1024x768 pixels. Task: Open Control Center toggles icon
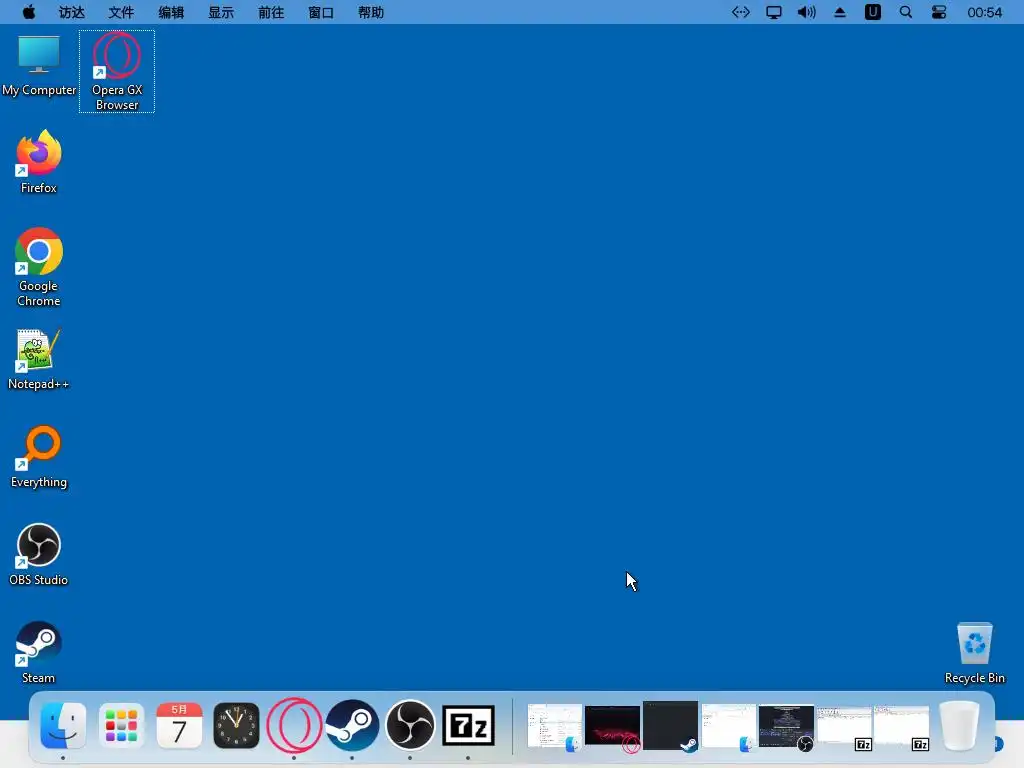click(938, 12)
